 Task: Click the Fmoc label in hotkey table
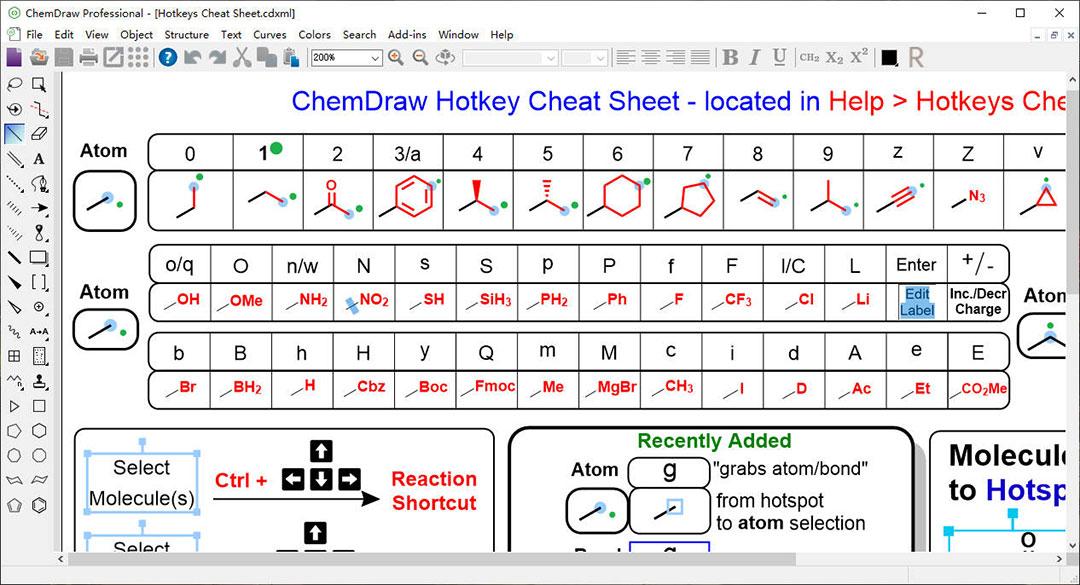495,387
